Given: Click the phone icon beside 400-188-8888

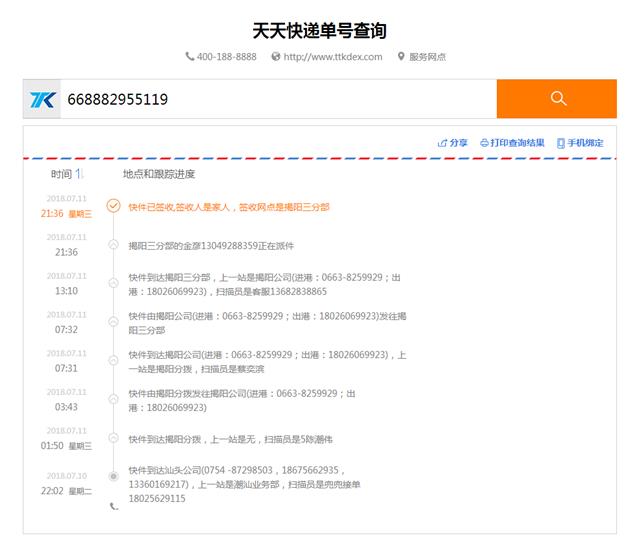Looking at the screenshot, I should click(x=189, y=56).
